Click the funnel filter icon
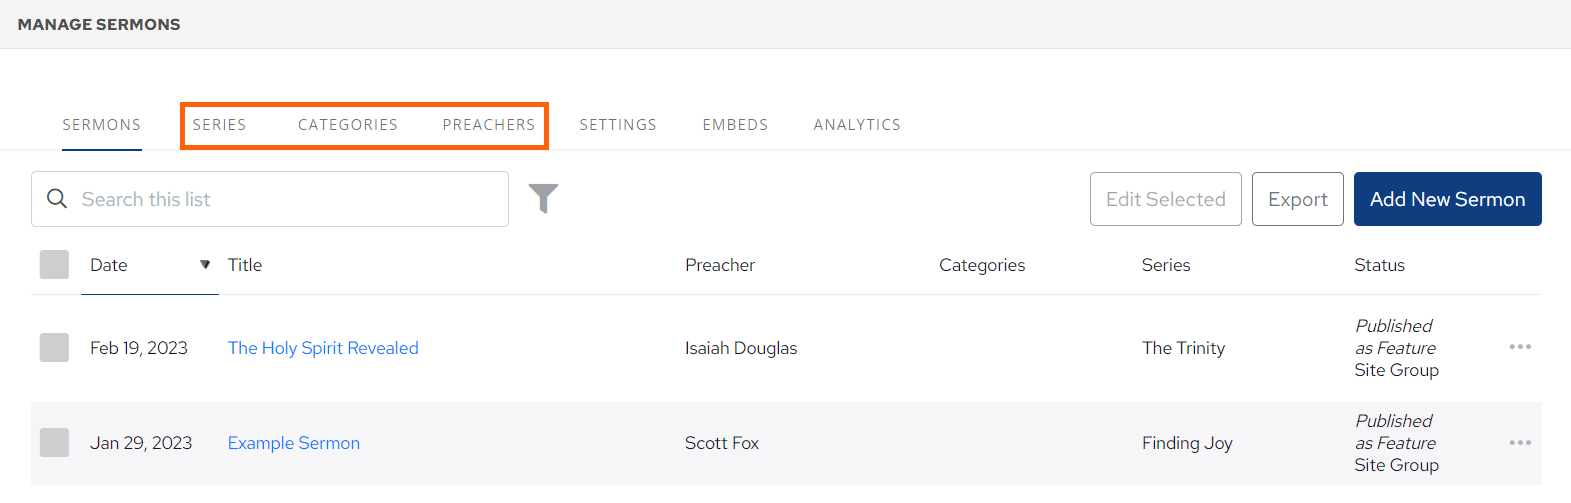This screenshot has height=503, width=1571. click(543, 198)
